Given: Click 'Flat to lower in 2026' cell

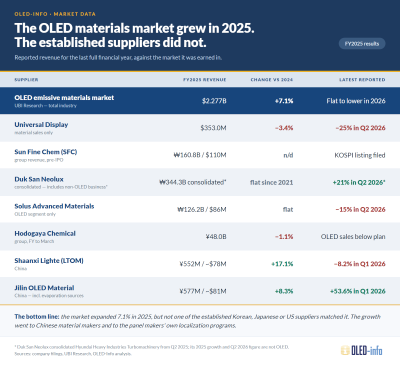Looking at the screenshot, I should click(356, 101).
